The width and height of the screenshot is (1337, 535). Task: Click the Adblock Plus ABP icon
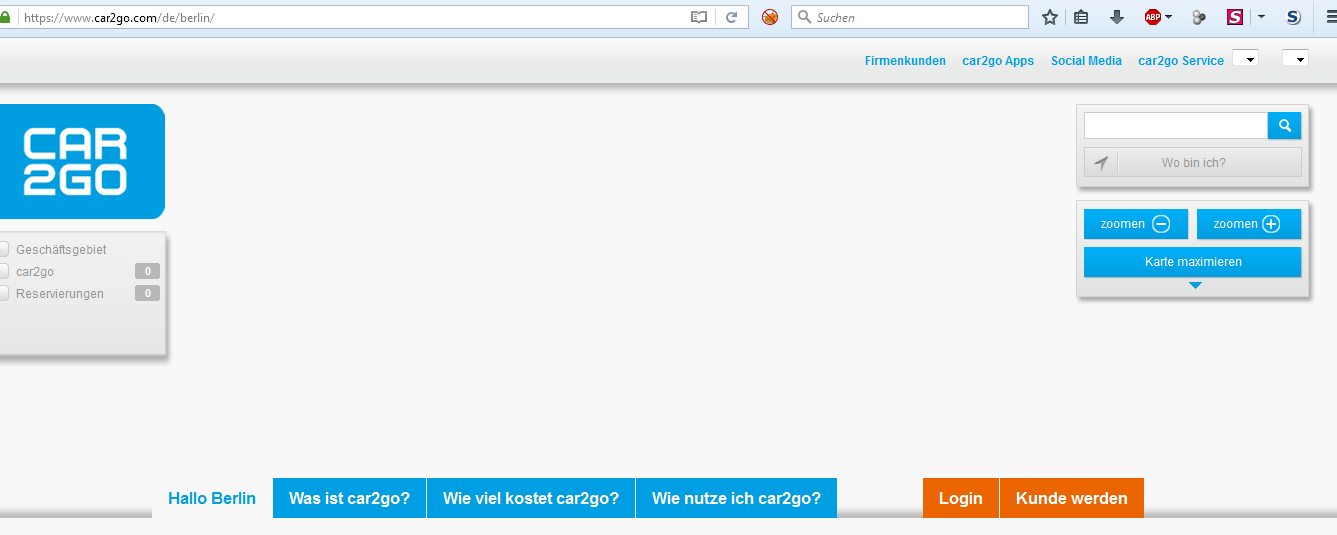[1153, 17]
